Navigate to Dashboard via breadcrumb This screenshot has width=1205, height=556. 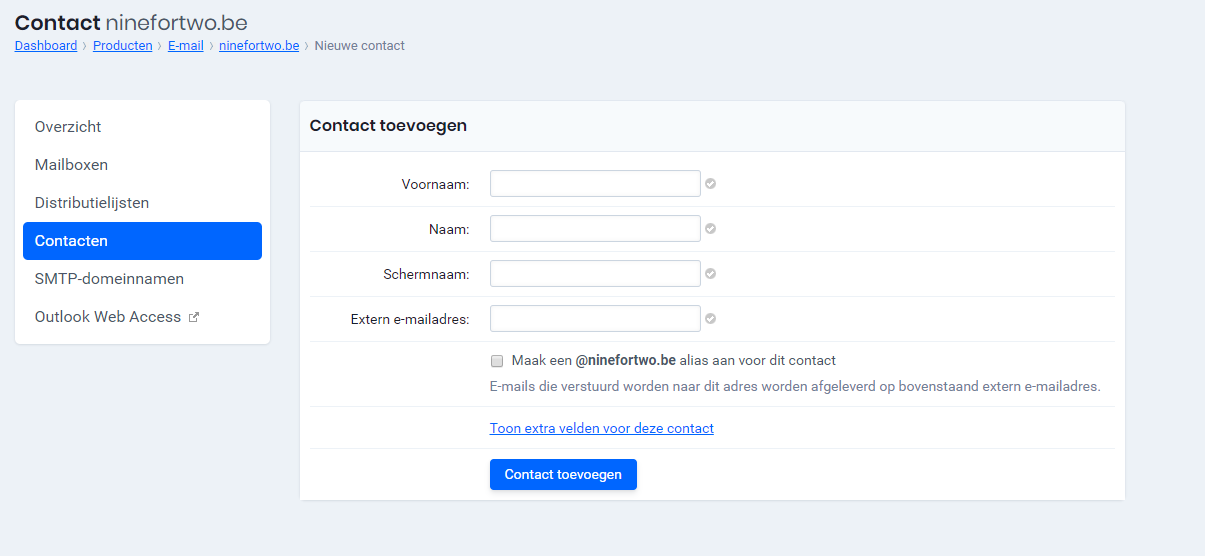pyautogui.click(x=46, y=46)
